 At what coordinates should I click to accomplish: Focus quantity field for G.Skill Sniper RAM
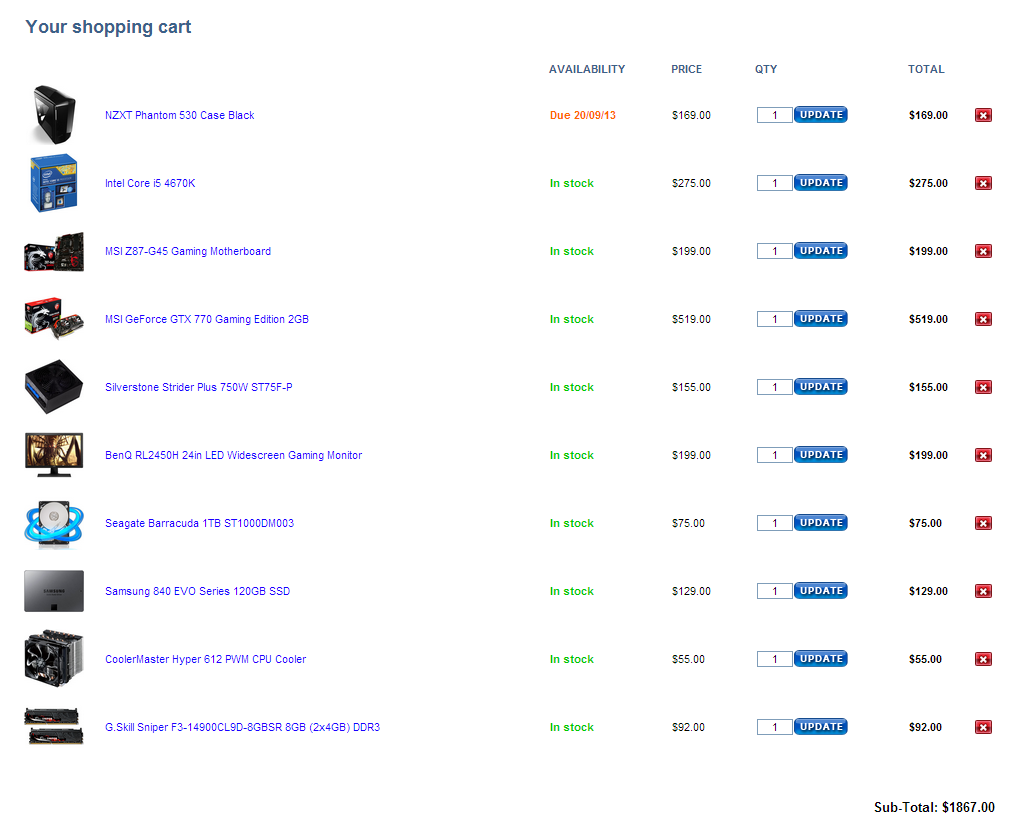click(774, 728)
